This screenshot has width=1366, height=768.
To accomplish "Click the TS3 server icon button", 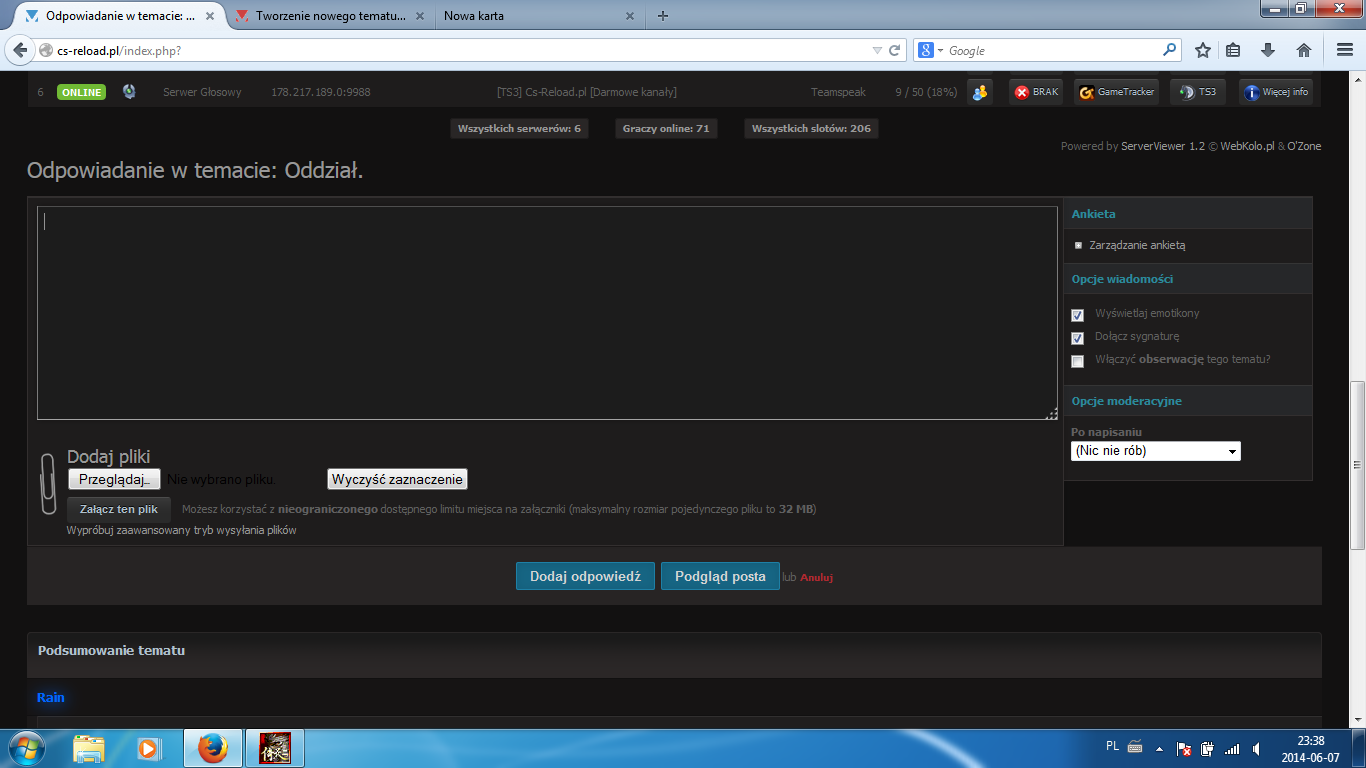I will tap(1197, 92).
